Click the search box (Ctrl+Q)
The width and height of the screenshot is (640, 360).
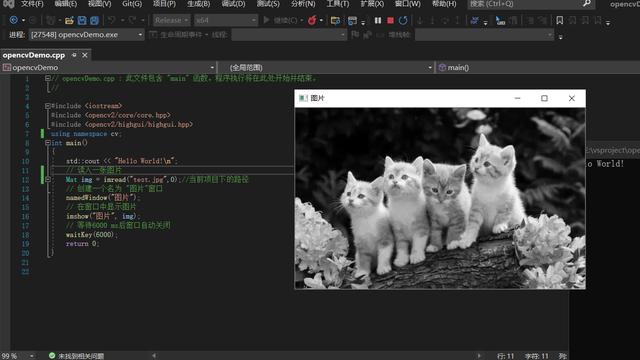click(531, 4)
